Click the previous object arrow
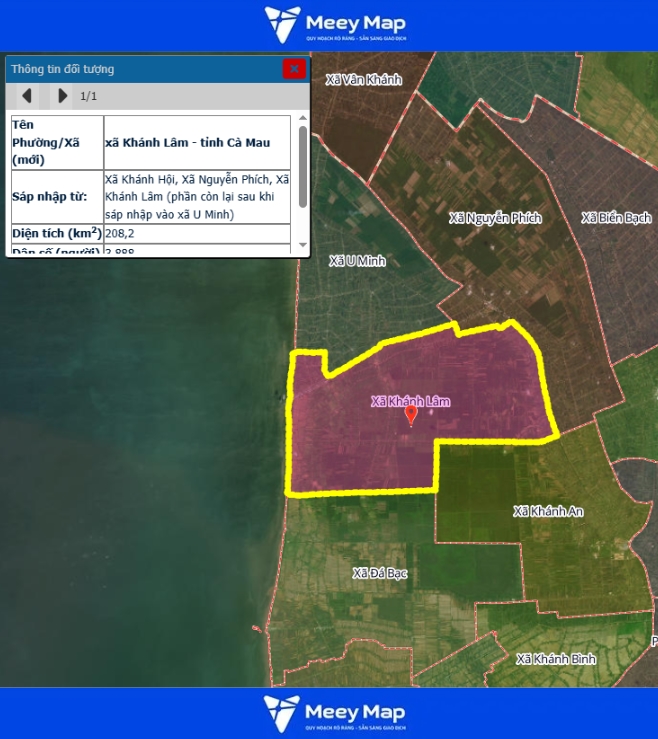Image resolution: width=658 pixels, height=739 pixels. click(27, 96)
